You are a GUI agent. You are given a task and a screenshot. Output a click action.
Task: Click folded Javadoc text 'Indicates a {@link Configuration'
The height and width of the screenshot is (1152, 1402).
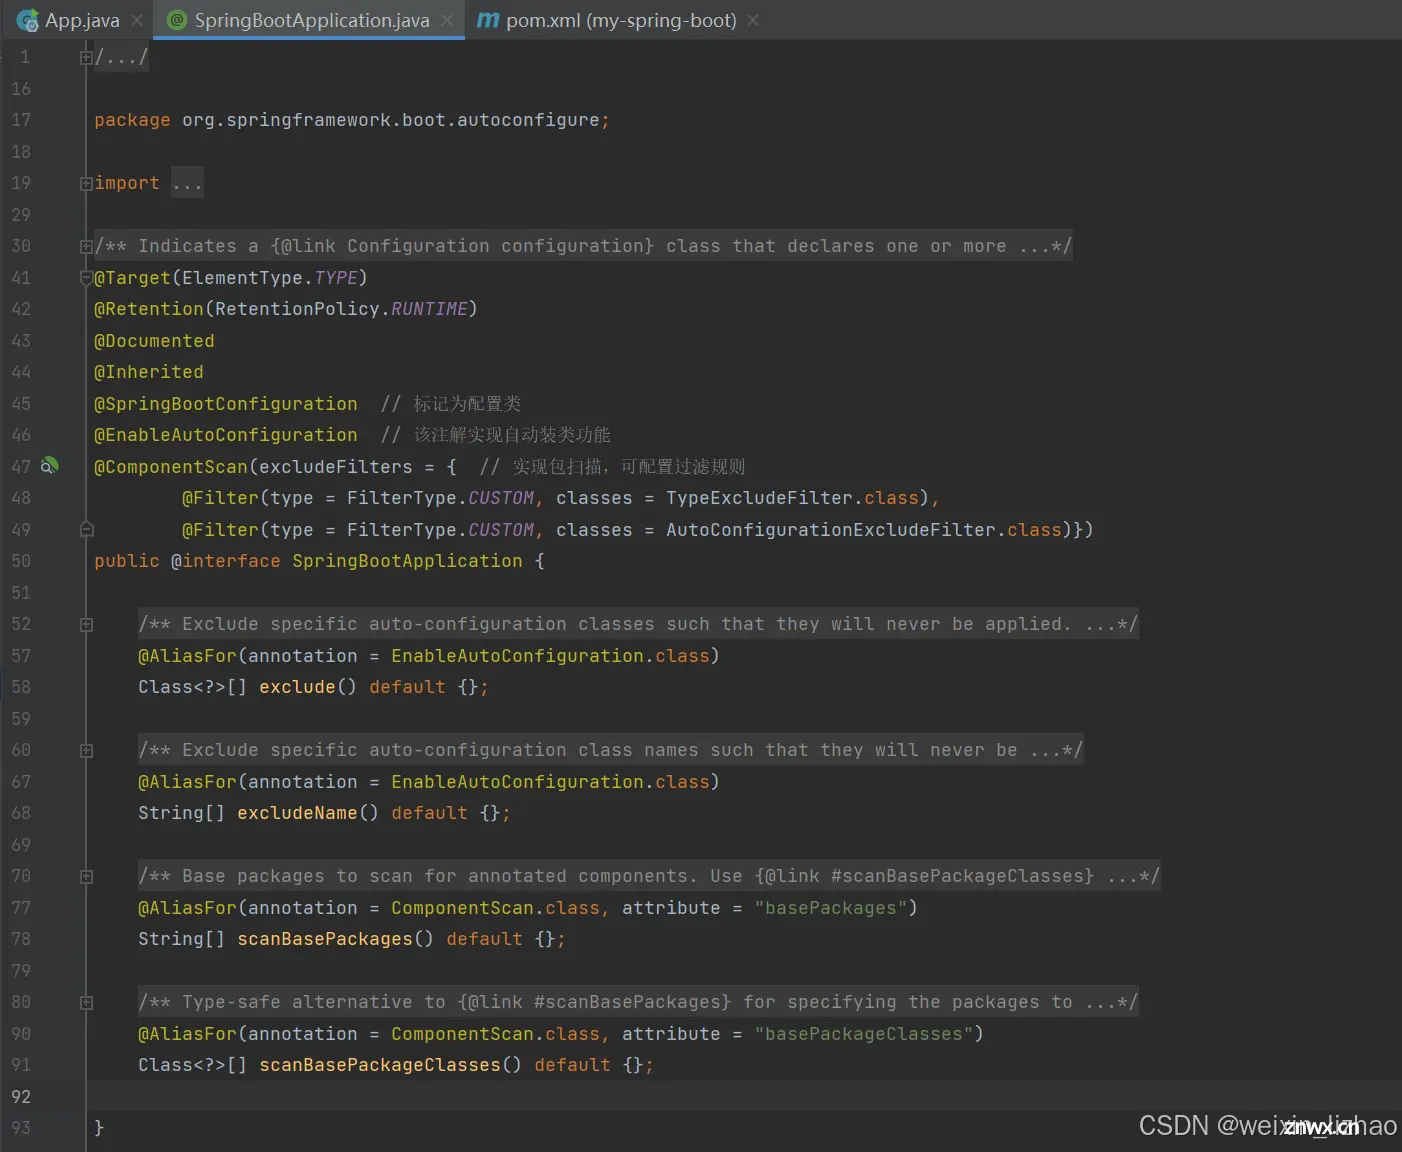click(314, 246)
